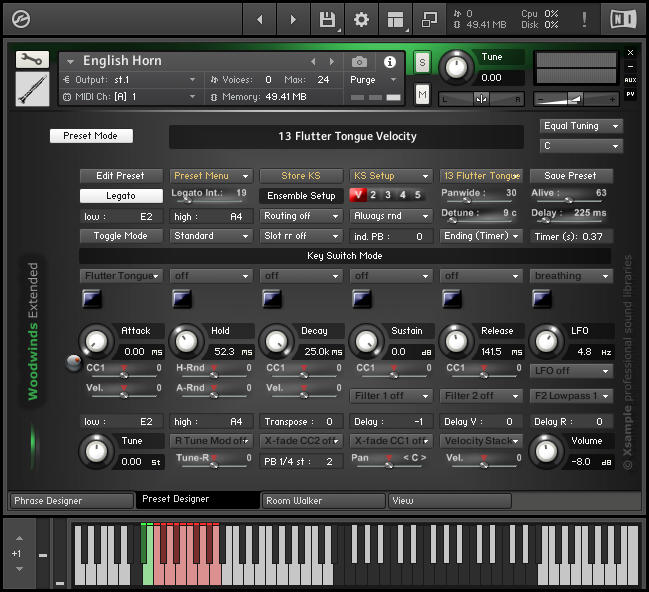The width and height of the screenshot is (649, 592).
Task: Click the Toggle Mode button
Action: (x=121, y=236)
